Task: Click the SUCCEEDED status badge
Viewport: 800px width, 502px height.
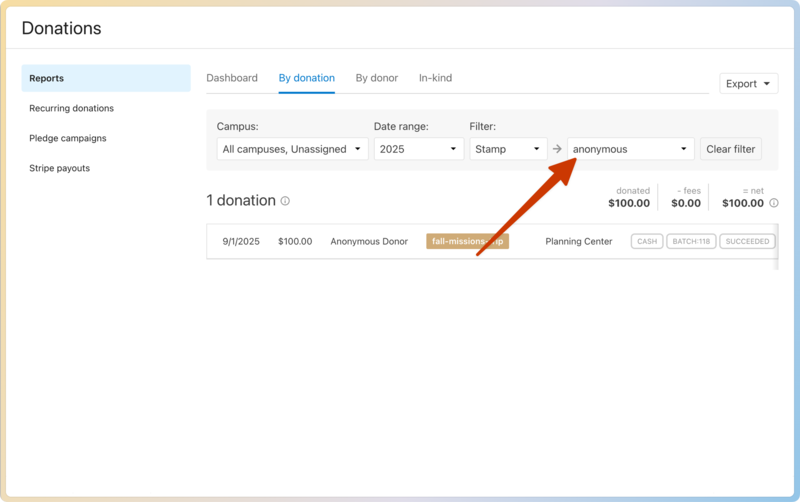Action: [x=747, y=241]
